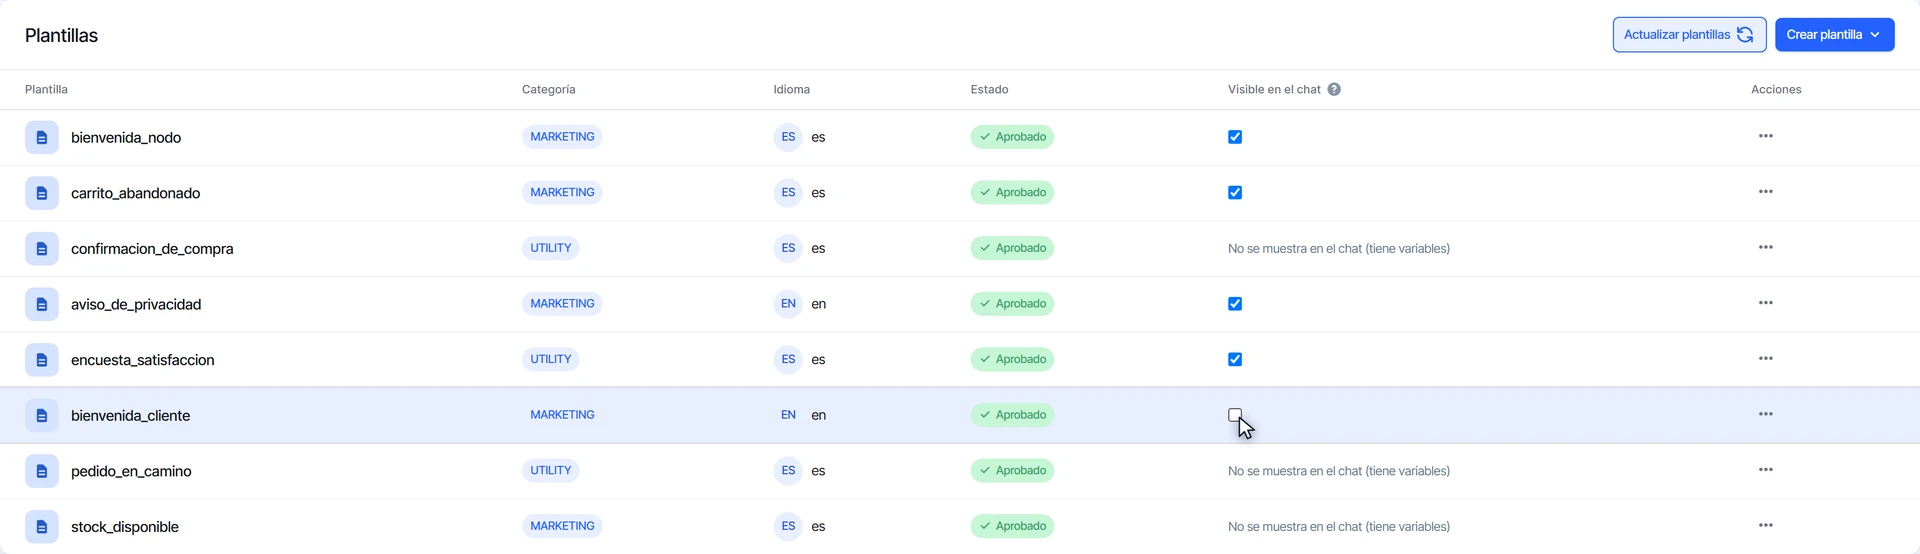Open actions menu for pedido_en_camino
This screenshot has width=1920, height=554.
click(1765, 470)
